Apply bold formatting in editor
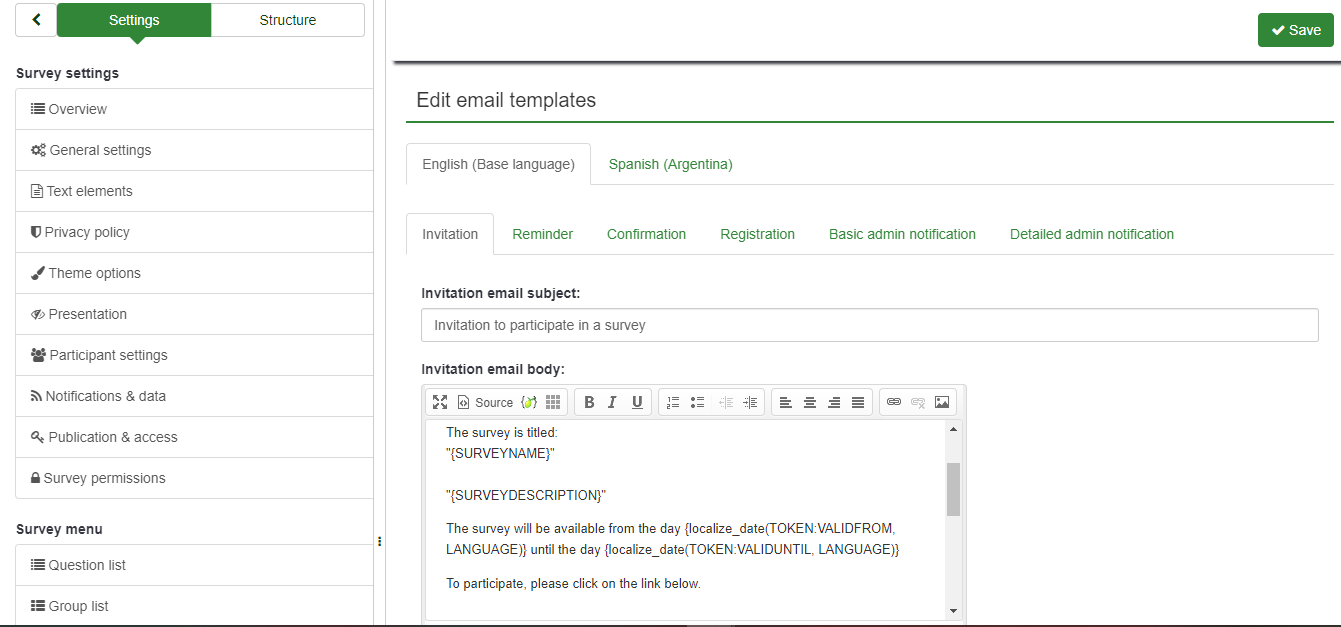The image size is (1341, 627). point(589,402)
